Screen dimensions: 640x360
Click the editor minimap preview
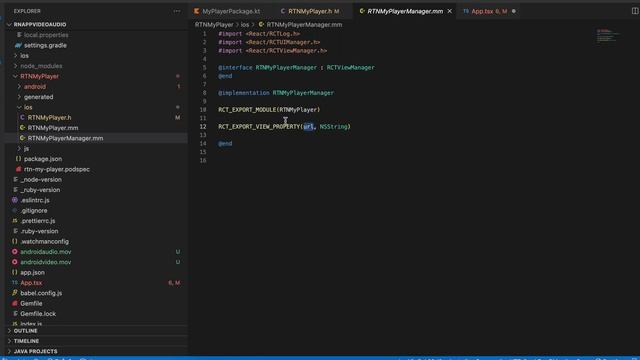tap(608, 36)
